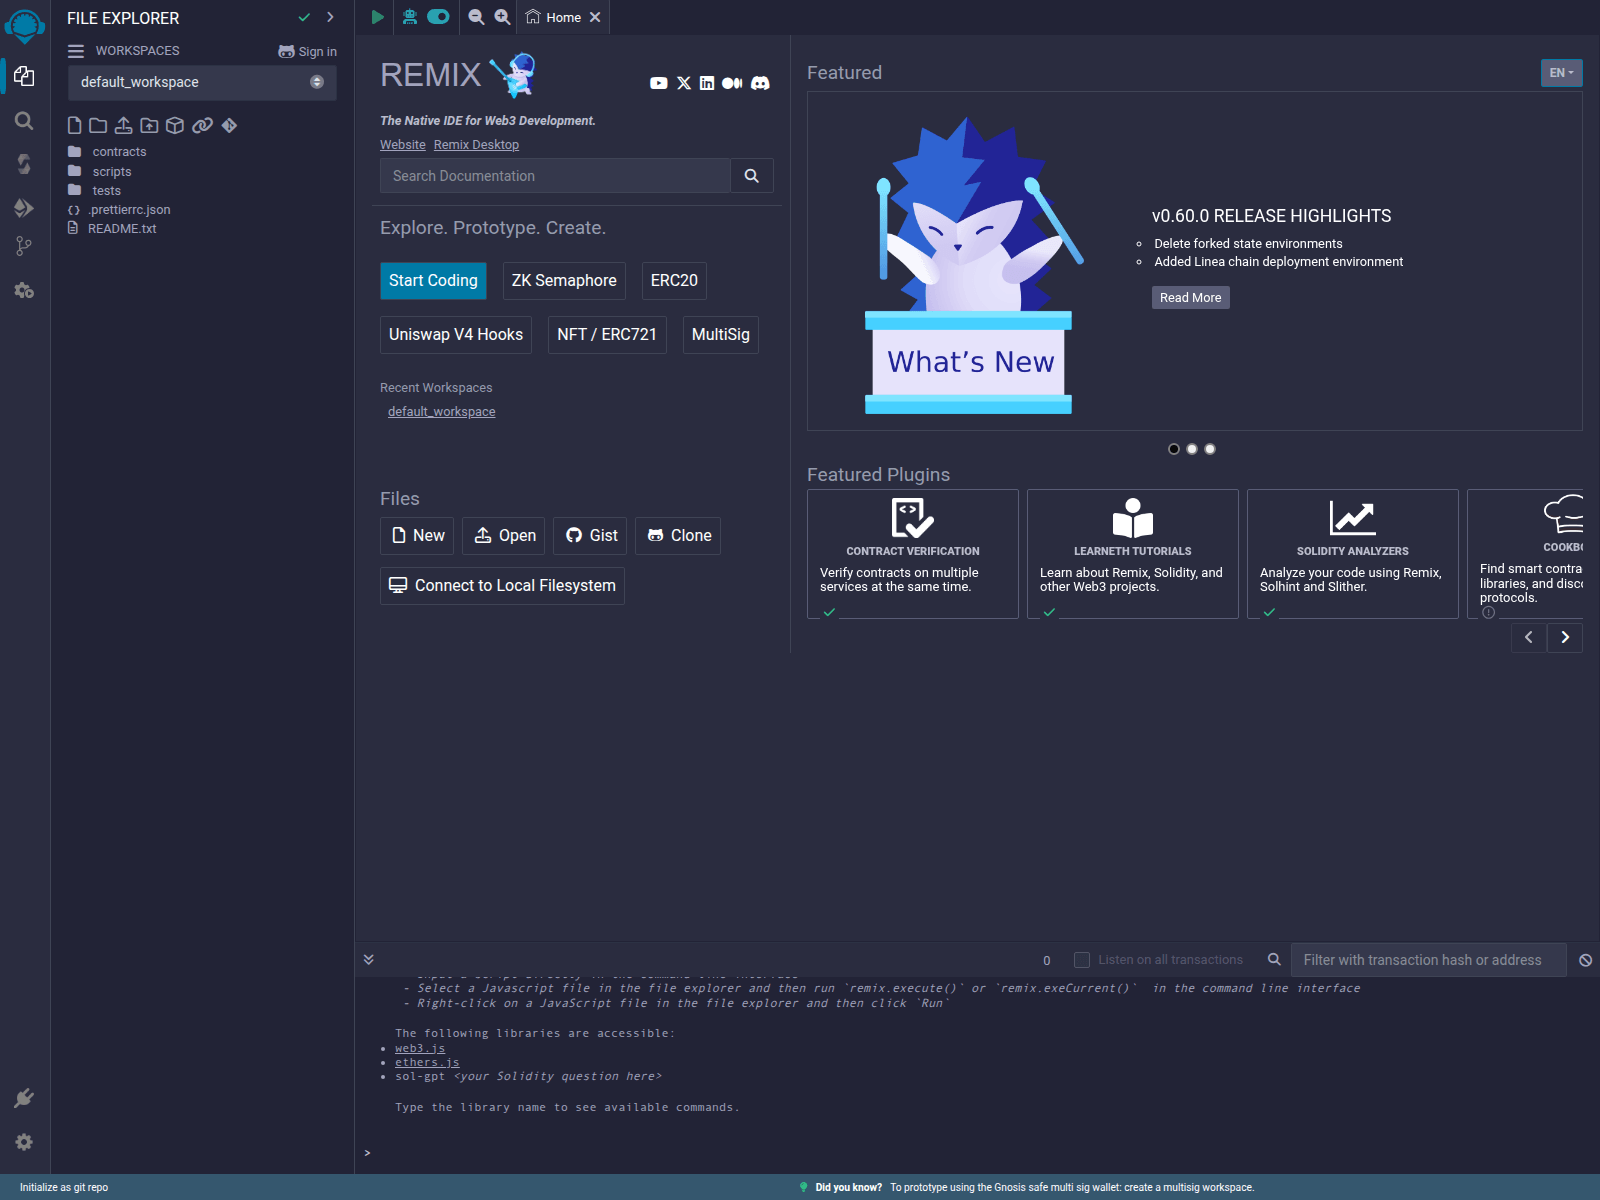The height and width of the screenshot is (1200, 1600).
Task: Open the EN language dropdown
Action: click(1561, 73)
